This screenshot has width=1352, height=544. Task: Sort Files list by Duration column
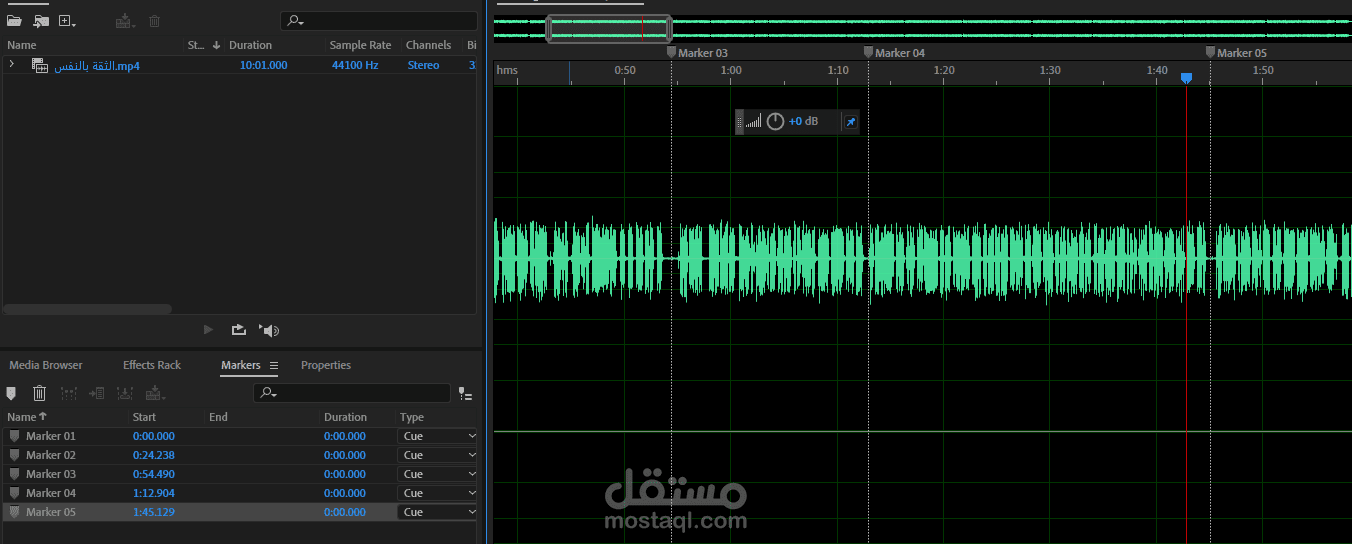pyautogui.click(x=250, y=45)
